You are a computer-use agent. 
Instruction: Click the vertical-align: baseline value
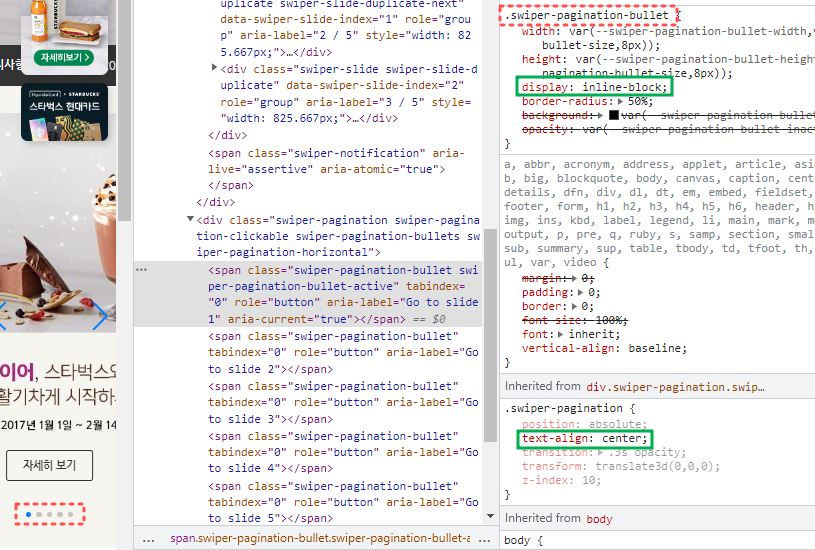tap(657, 348)
